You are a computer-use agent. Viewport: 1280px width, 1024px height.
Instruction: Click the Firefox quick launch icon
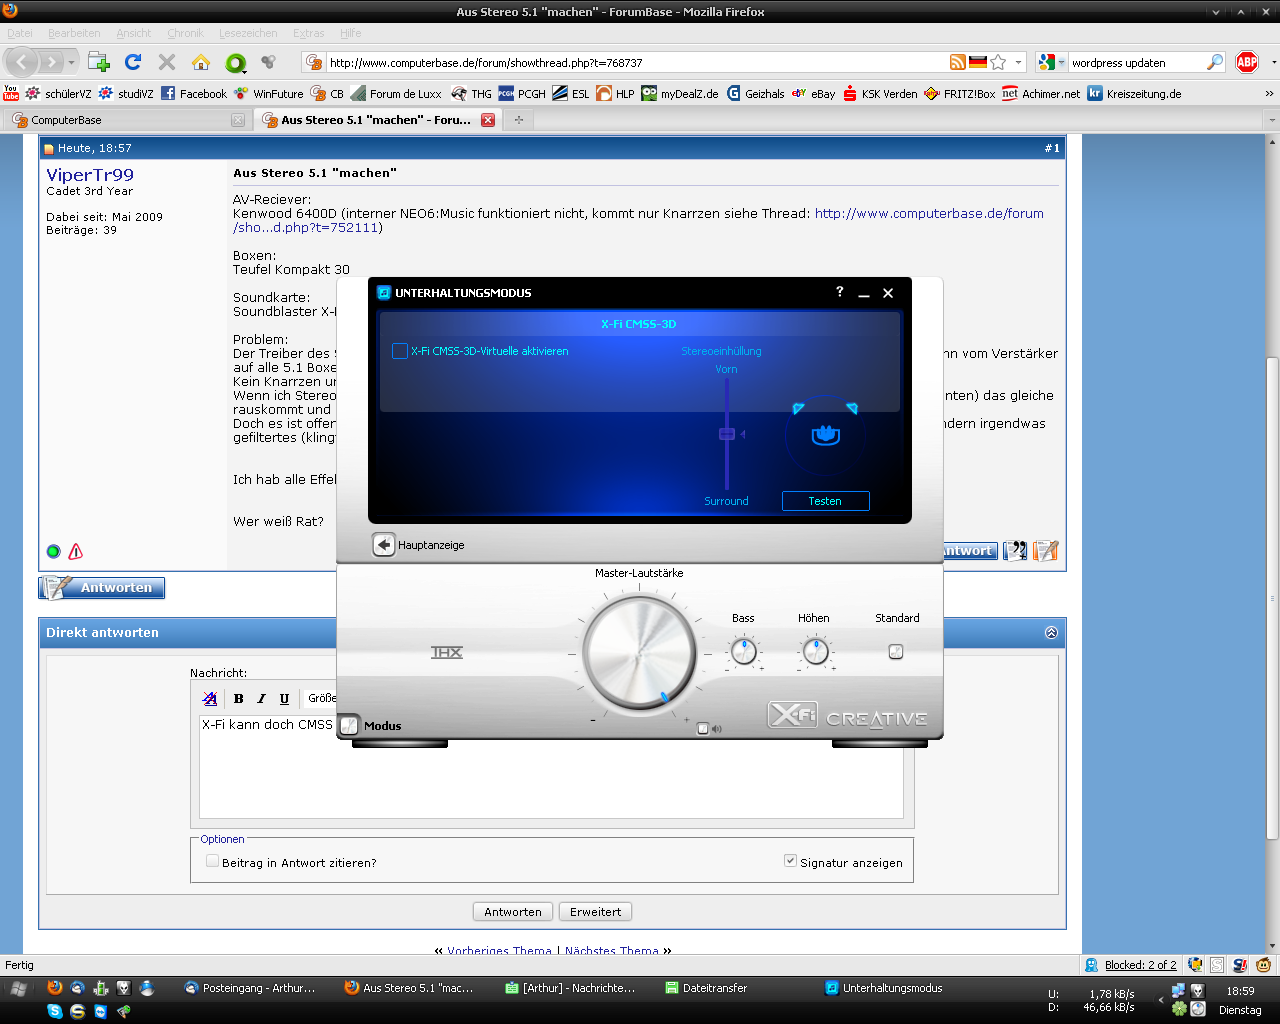pos(55,988)
